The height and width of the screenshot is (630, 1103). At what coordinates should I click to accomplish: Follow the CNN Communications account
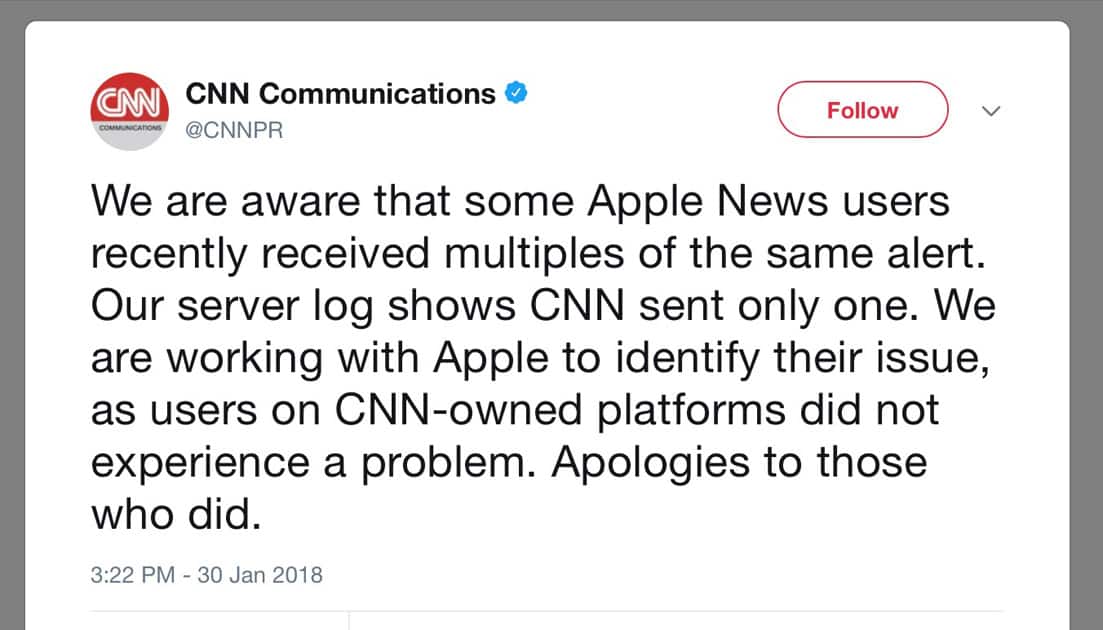(x=862, y=110)
